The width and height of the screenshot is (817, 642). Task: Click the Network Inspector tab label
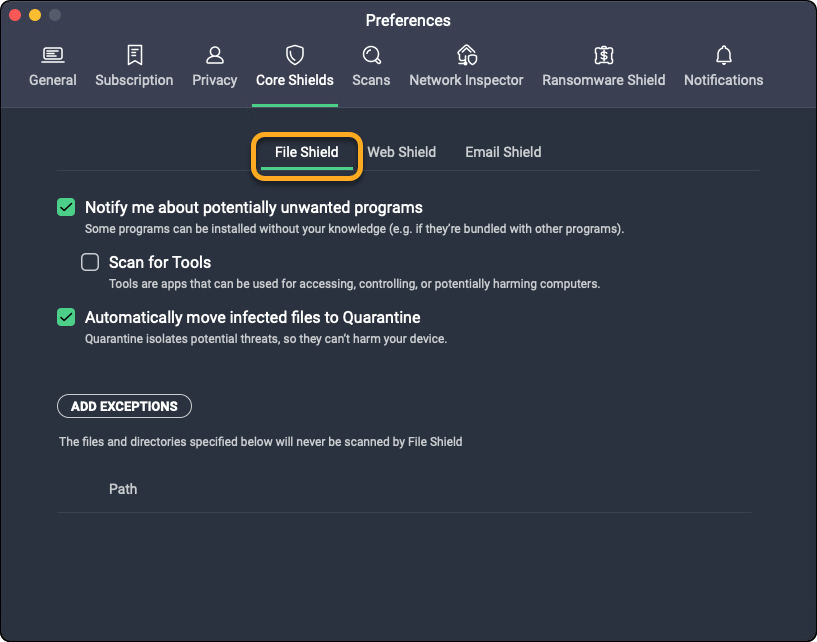466,80
